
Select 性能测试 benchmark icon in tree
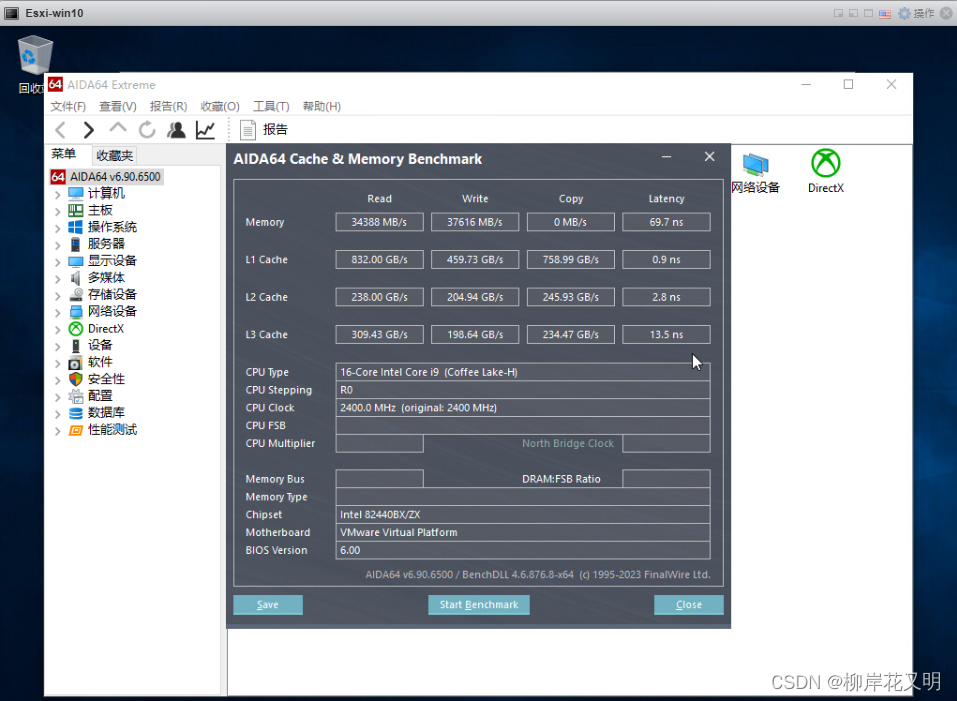(76, 430)
